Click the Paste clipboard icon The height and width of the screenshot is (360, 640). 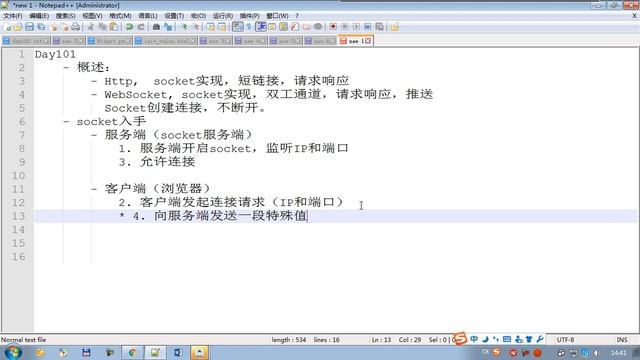pos(114,27)
